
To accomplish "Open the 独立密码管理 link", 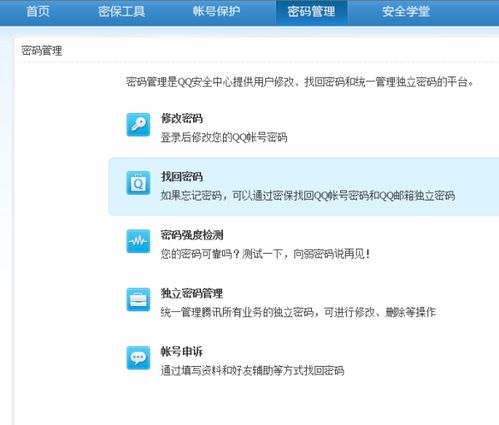I will [192, 293].
